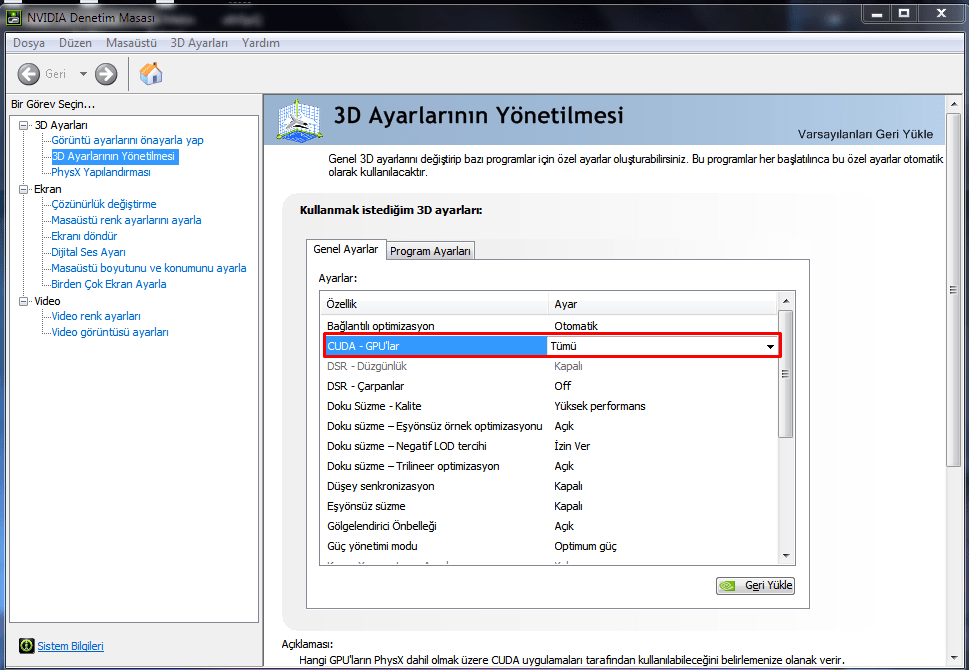This screenshot has height=670, width=969.
Task: Collapse the 3D Ayarları tree node
Action: pos(23,125)
